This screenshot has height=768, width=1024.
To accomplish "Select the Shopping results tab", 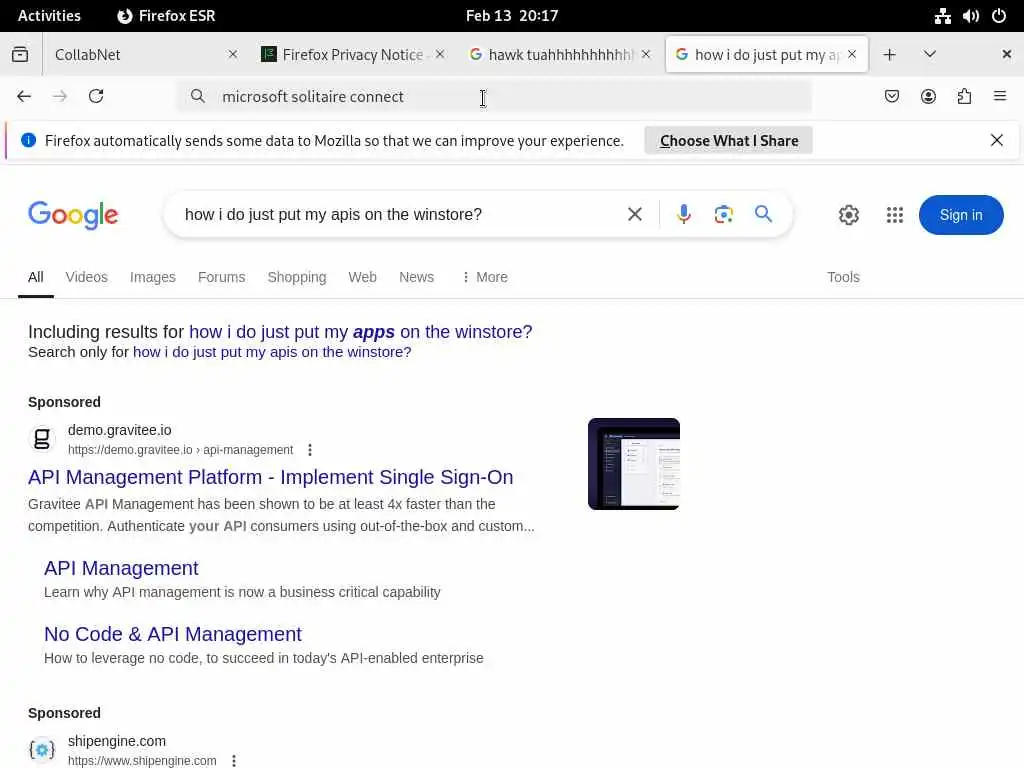I will tap(297, 278).
